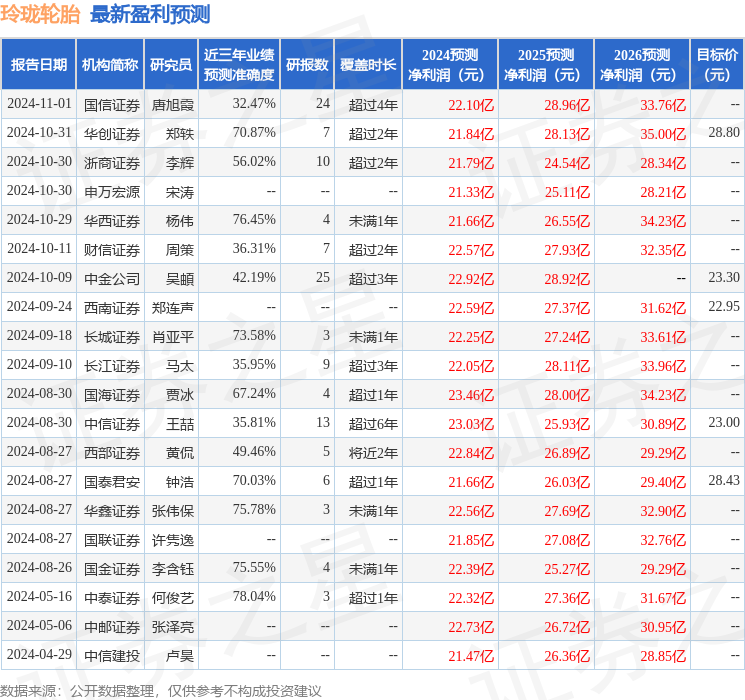Click coverage duration 将近2年
Image resolution: width=745 pixels, height=700 pixels.
click(373, 453)
